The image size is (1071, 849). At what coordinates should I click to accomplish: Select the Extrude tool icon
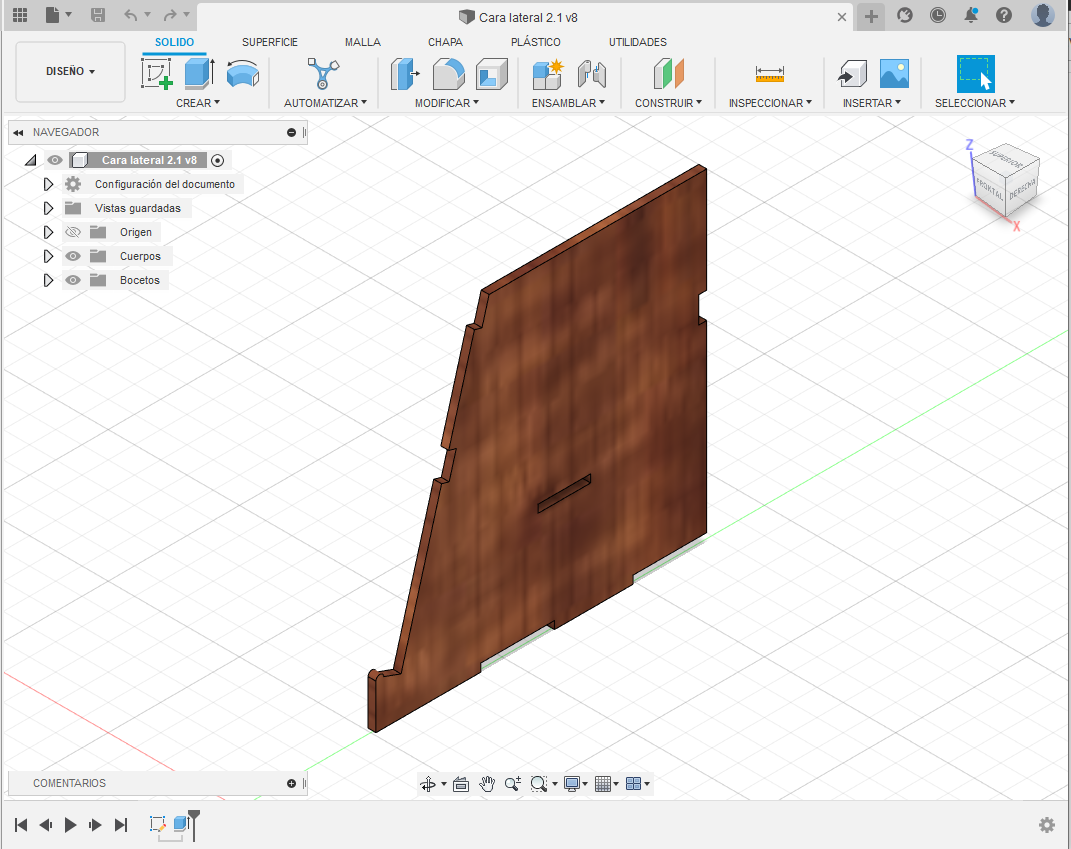(x=200, y=74)
